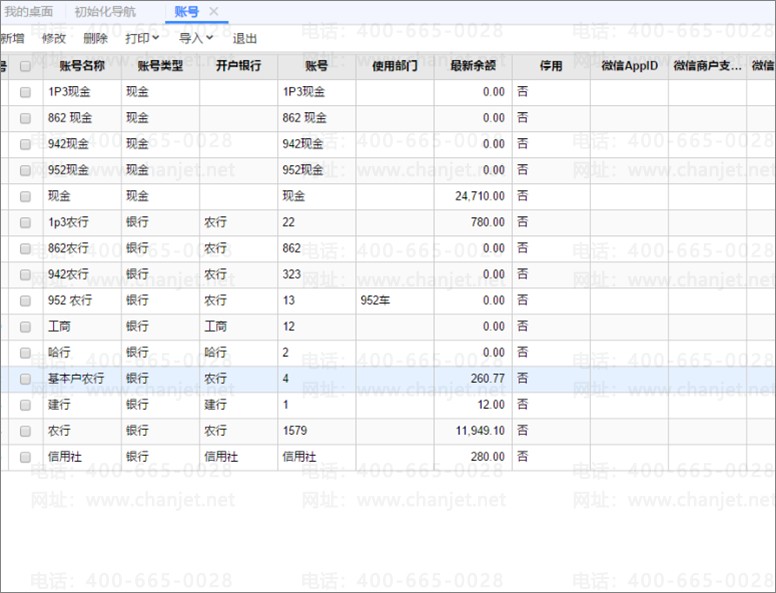776x593 pixels.
Task: Sort by 账号名称 column header
Action: coord(82,66)
